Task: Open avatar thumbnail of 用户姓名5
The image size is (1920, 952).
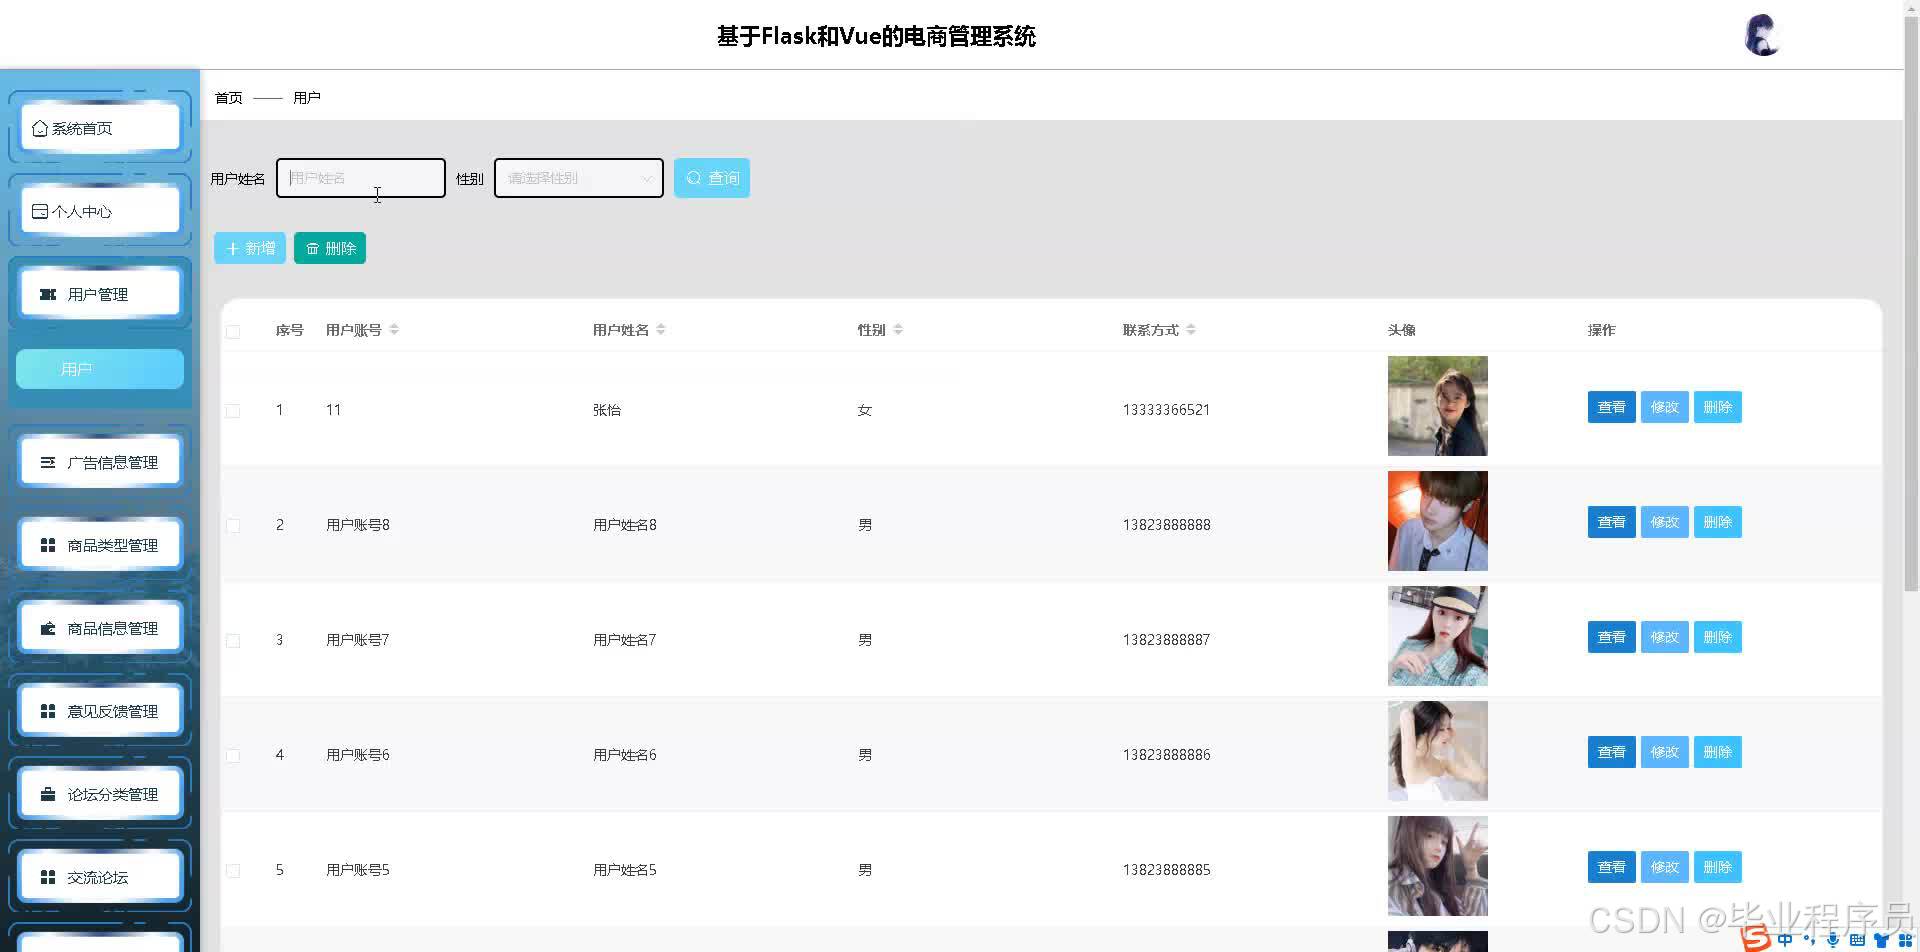Action: coord(1437,866)
